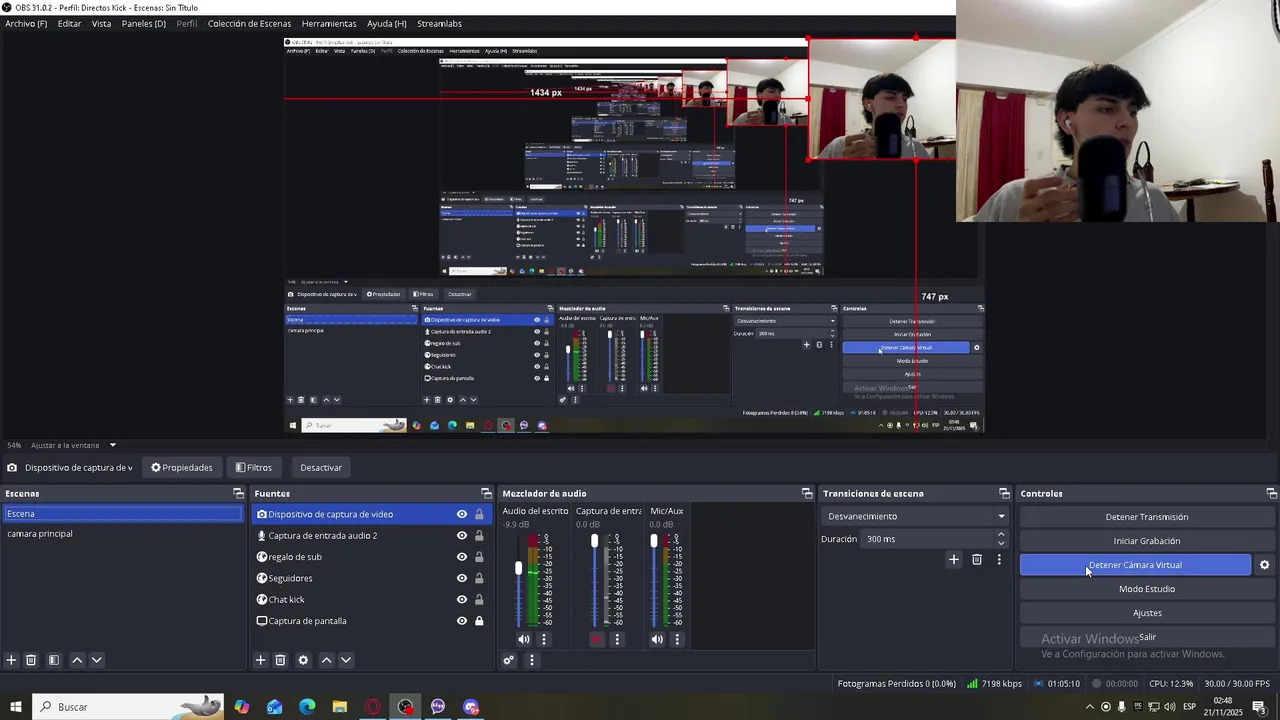Unlock the Captura de pantalla source
Image resolution: width=1280 pixels, height=720 pixels.
tap(479, 621)
